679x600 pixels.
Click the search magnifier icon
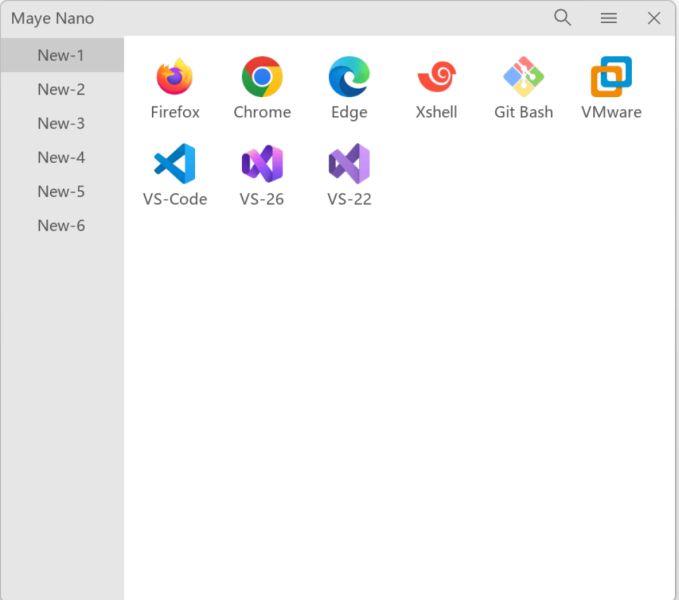(x=563, y=18)
